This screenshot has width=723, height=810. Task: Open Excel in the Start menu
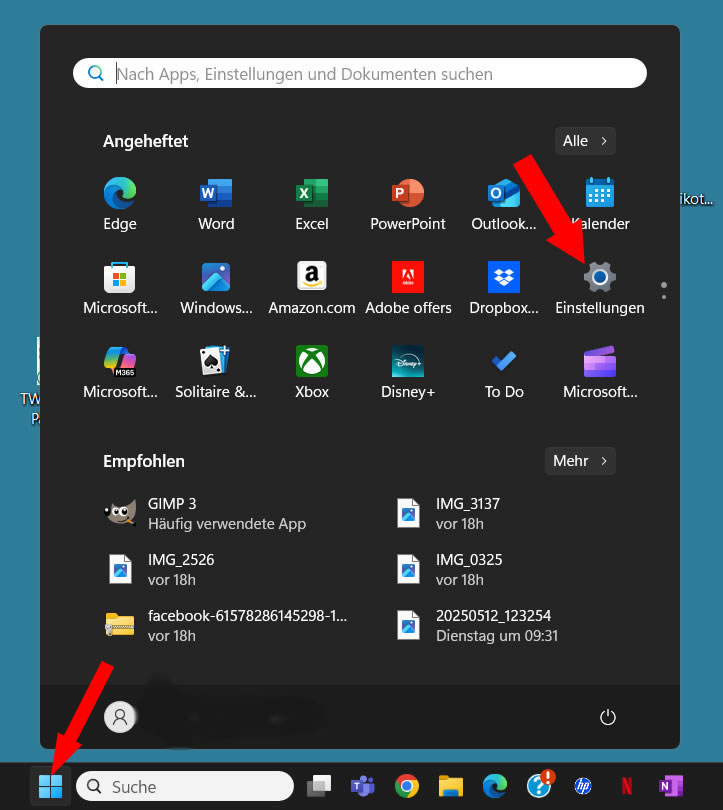point(312,204)
